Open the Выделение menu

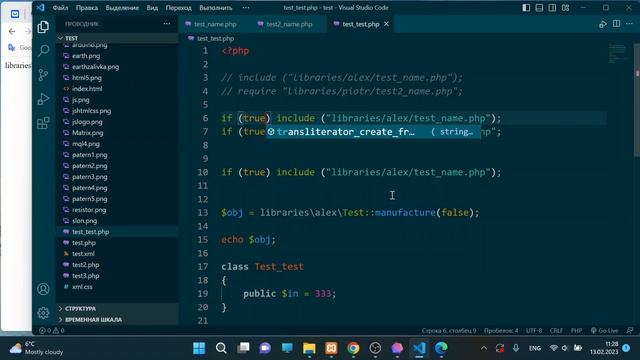tap(122, 8)
